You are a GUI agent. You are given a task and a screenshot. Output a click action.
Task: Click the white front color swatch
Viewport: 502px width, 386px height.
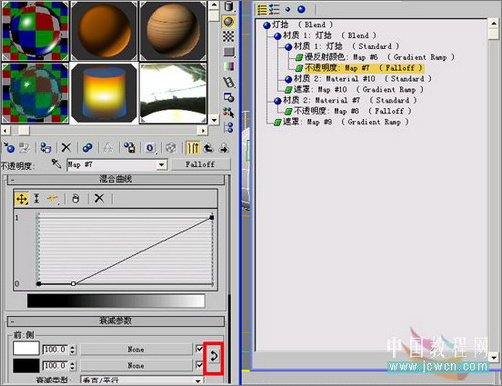[26, 349]
